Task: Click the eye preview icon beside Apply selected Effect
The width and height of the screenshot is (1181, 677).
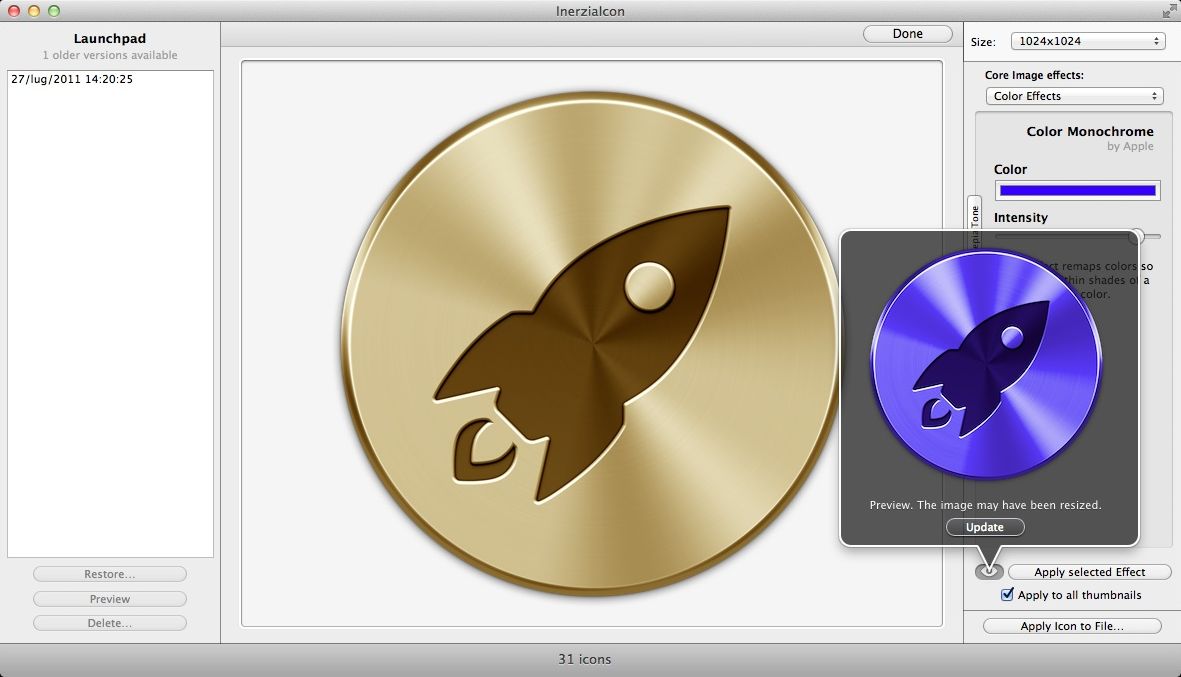Action: point(989,572)
